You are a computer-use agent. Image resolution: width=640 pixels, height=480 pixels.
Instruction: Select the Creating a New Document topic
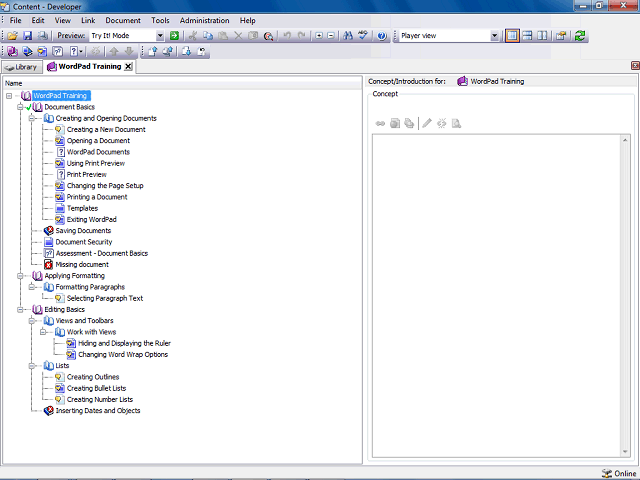pos(106,129)
